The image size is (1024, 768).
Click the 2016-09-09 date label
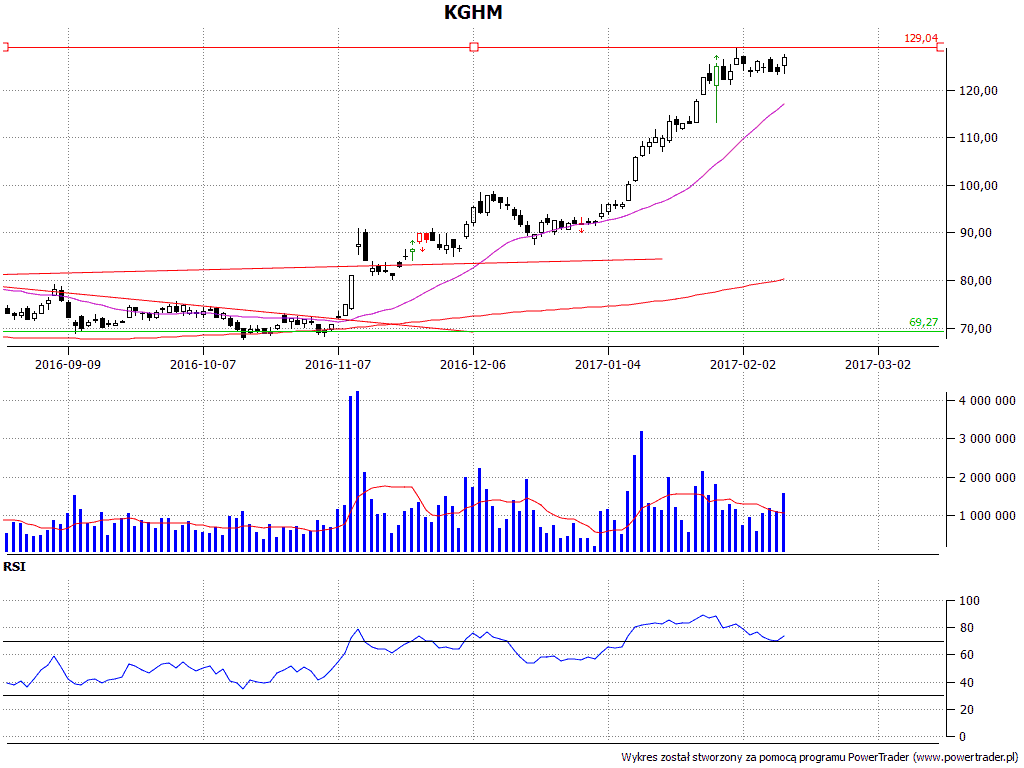pos(68,365)
